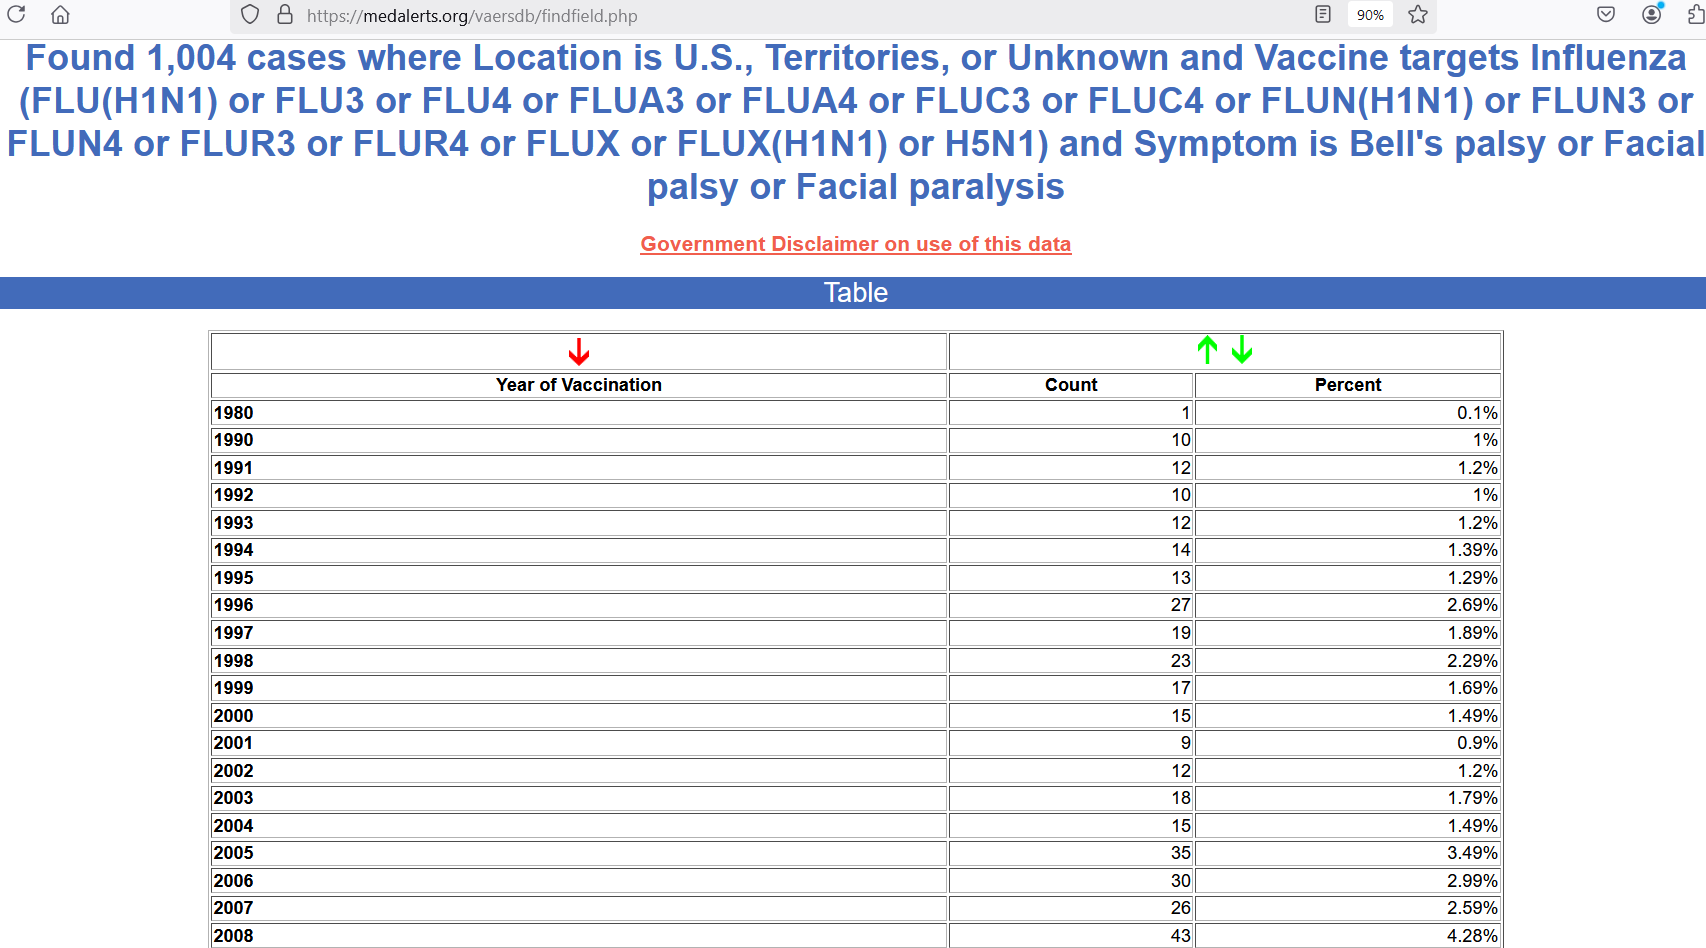The width and height of the screenshot is (1706, 948).
Task: Click count value 35 in 2005 row
Action: point(1181,853)
